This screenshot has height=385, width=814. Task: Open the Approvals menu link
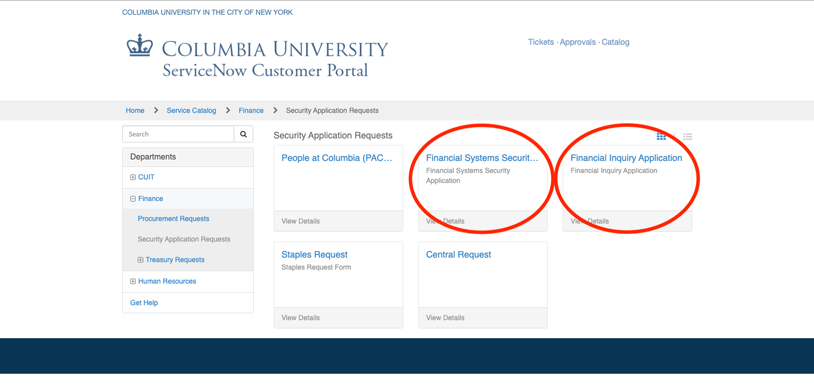(578, 42)
